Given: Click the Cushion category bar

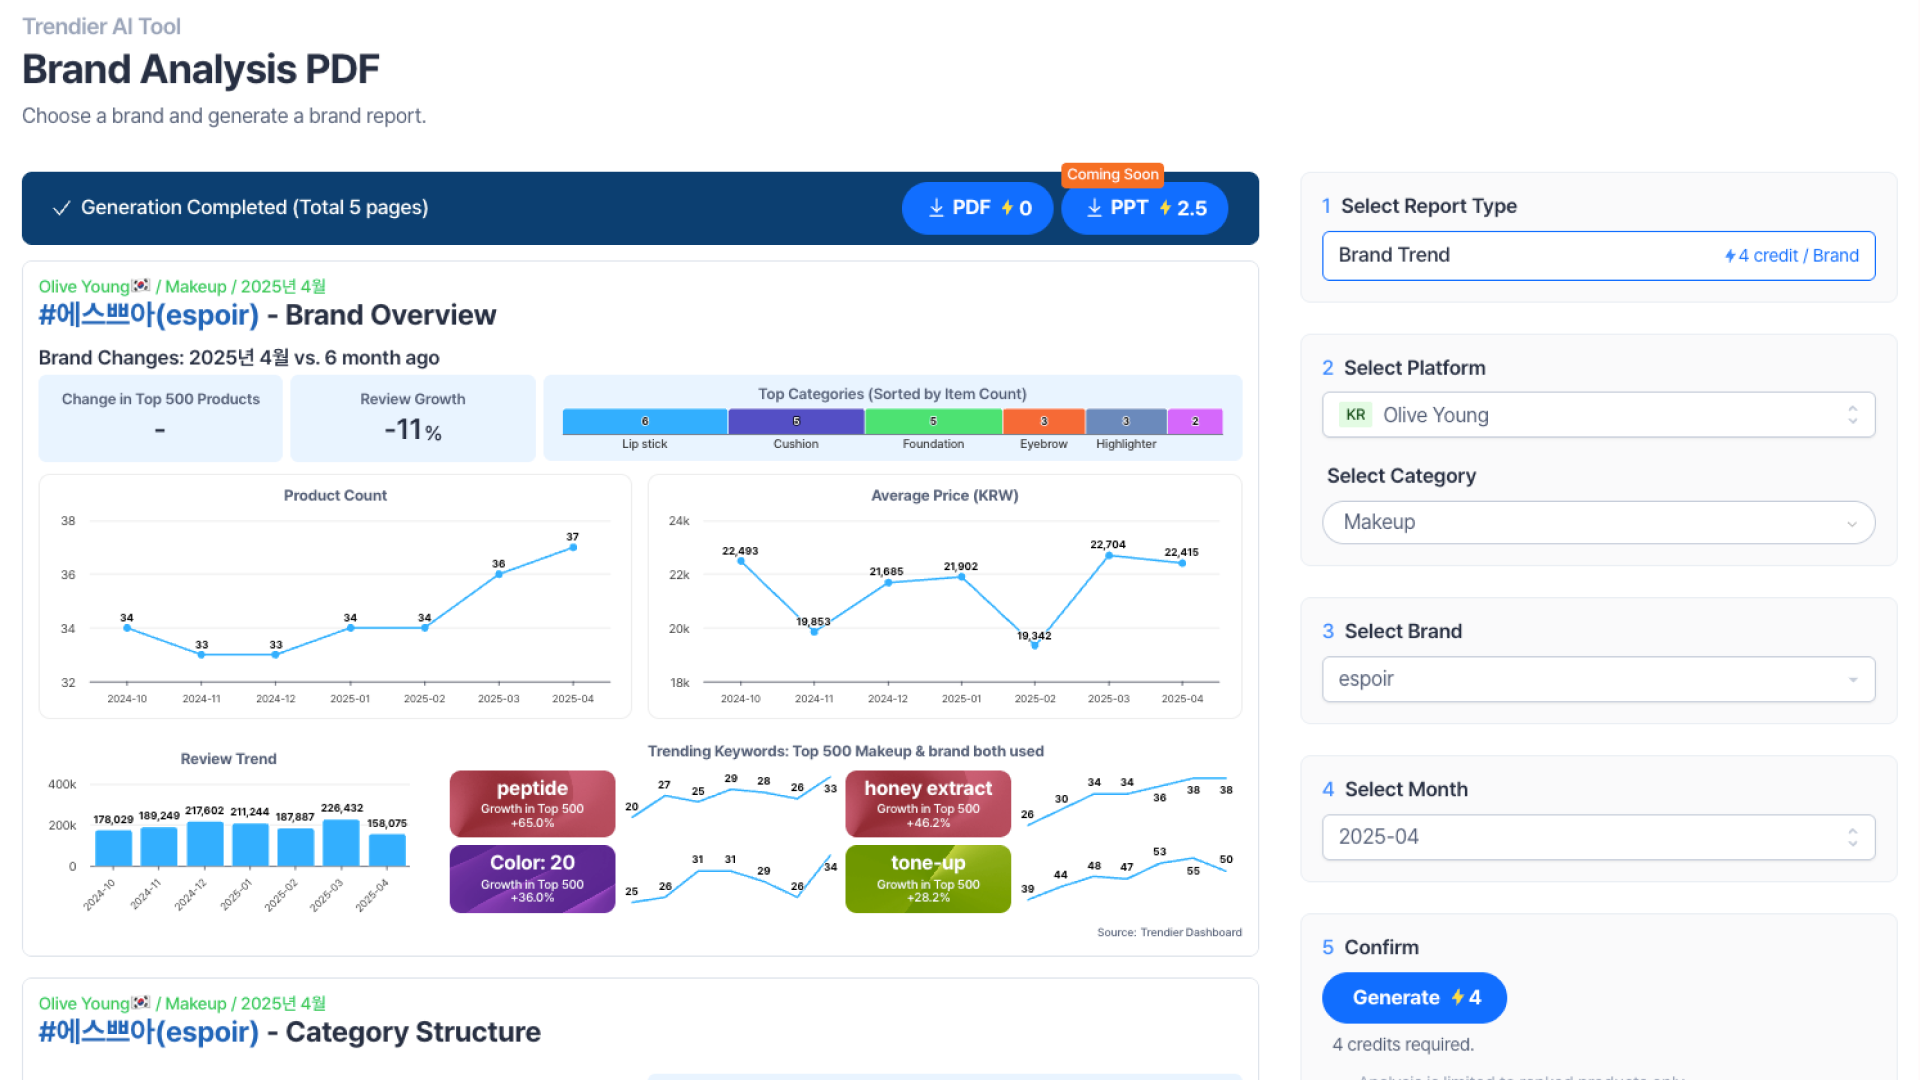Looking at the screenshot, I should coord(796,422).
